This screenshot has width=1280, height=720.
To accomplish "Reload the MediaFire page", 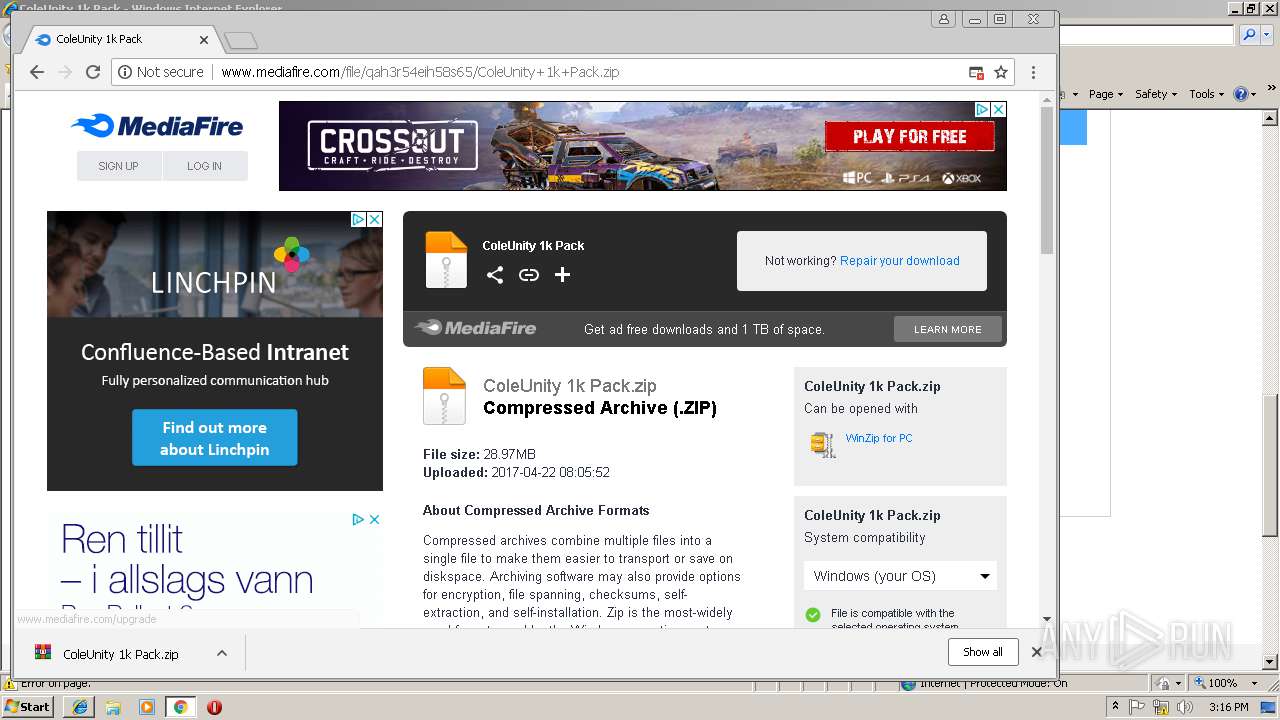I will click(93, 72).
